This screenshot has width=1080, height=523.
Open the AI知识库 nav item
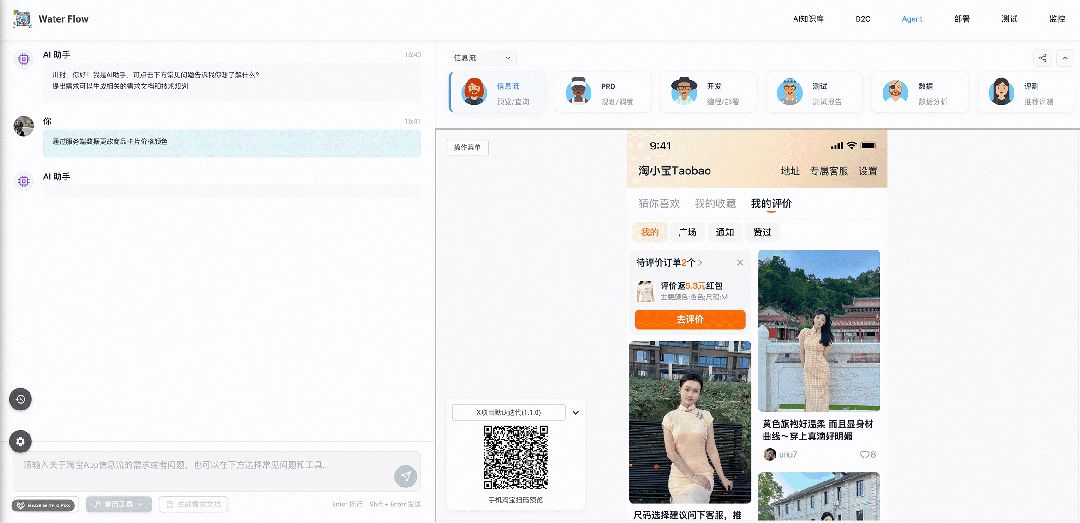809,19
